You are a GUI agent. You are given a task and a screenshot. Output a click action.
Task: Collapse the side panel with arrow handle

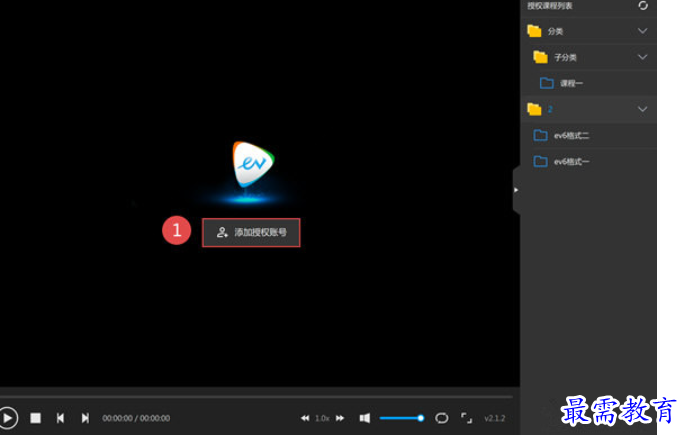516,190
